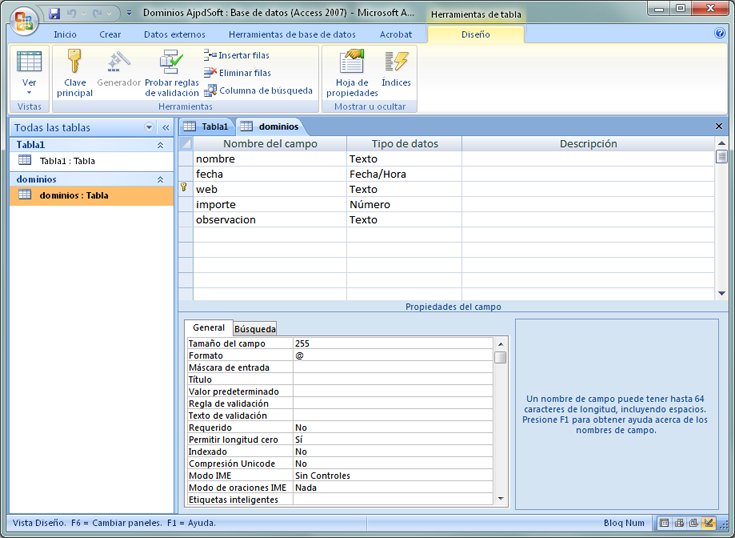Open the Todas las tablas dropdown arrow

[149, 128]
